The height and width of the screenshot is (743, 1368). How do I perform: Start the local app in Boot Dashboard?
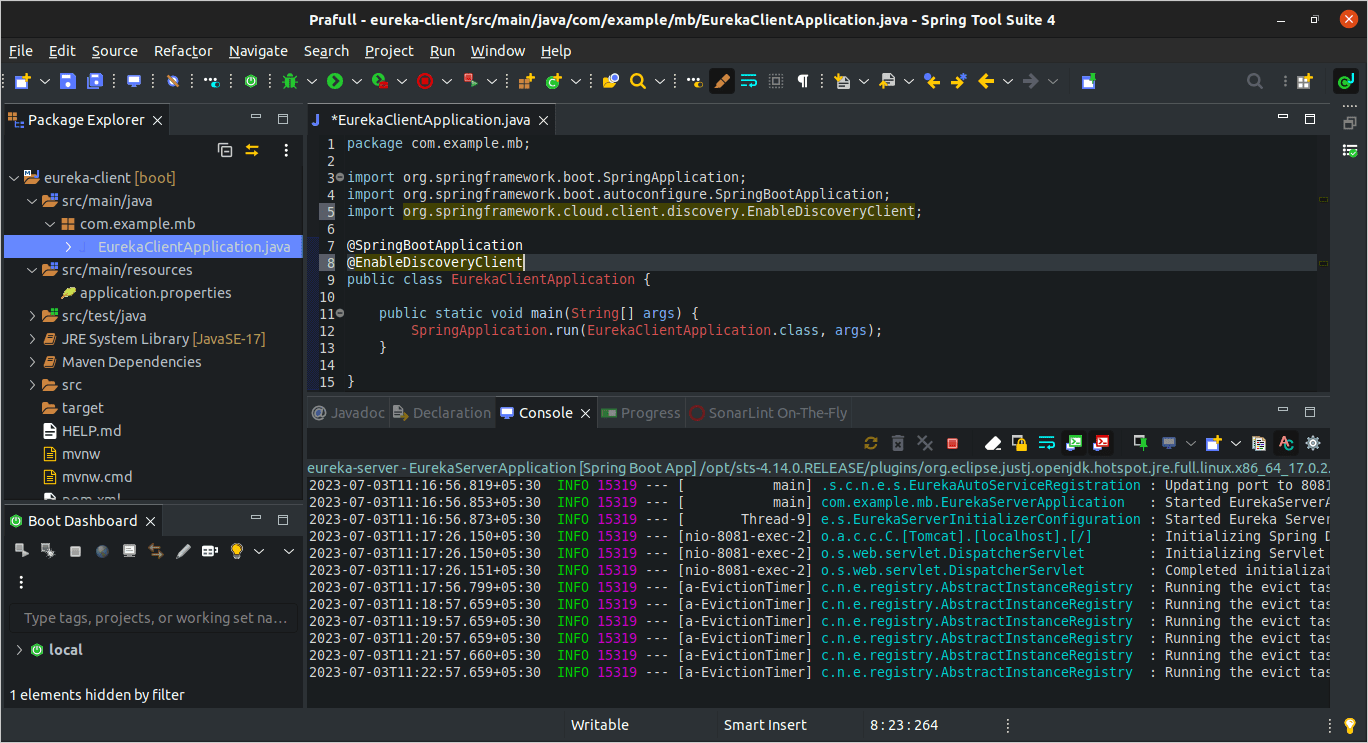(x=22, y=550)
